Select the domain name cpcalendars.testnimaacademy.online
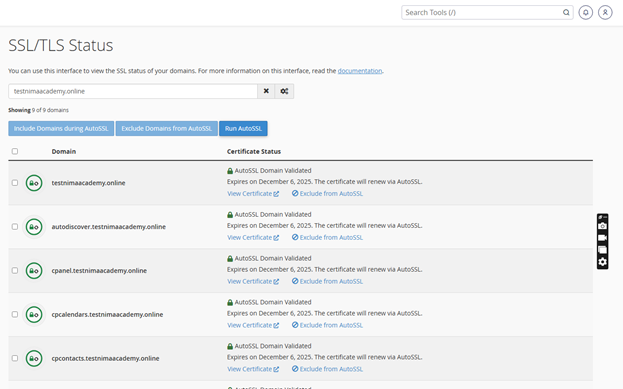 click(107, 314)
